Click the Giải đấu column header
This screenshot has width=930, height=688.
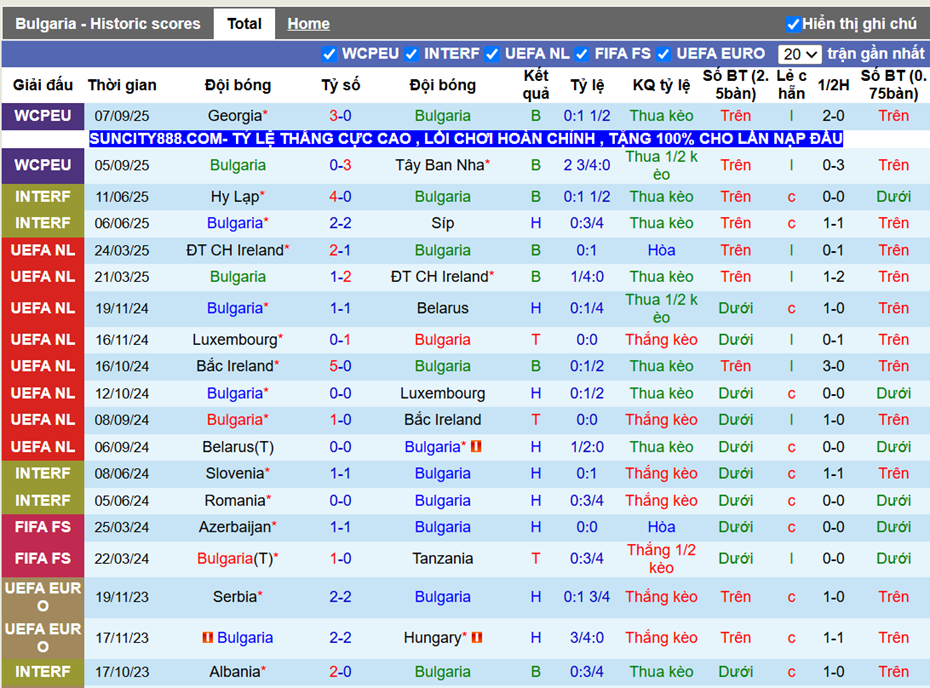(43, 85)
